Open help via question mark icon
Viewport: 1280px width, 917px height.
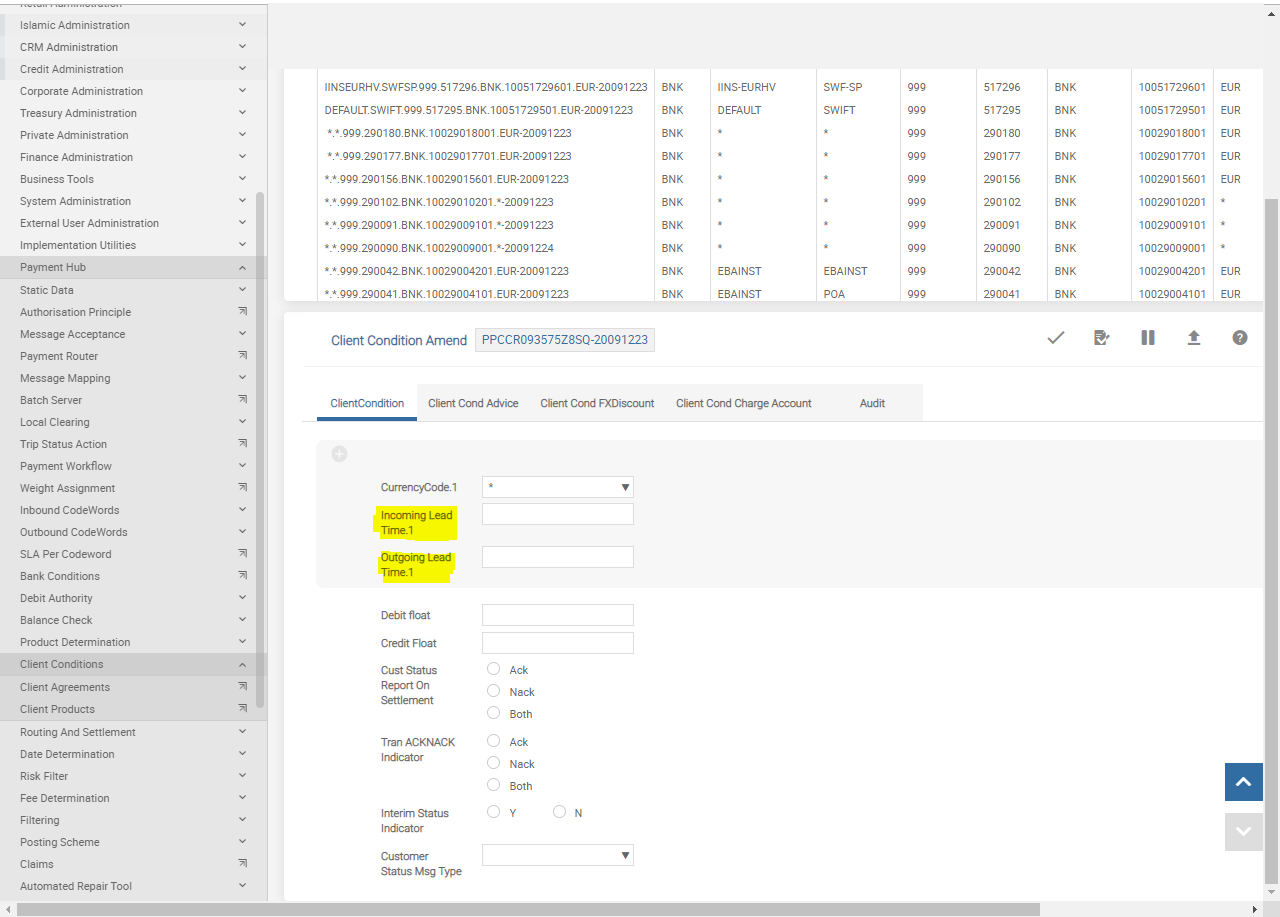pos(1239,338)
